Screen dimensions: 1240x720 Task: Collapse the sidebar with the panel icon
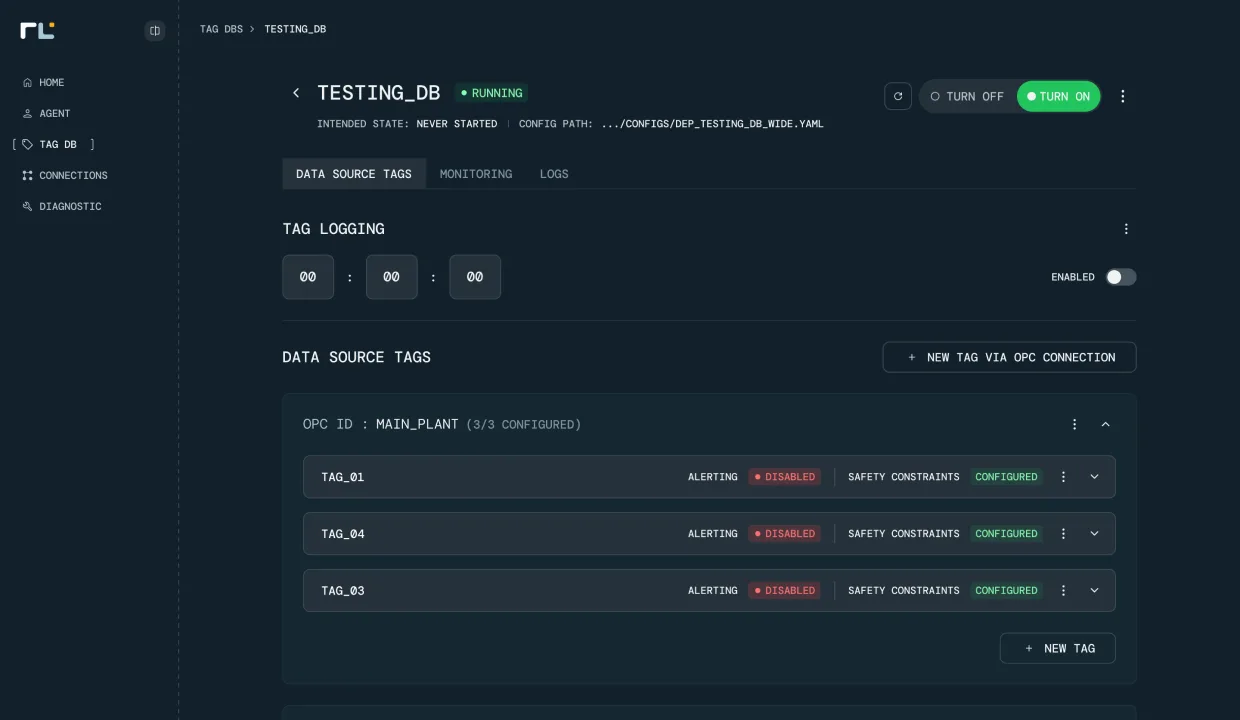155,31
